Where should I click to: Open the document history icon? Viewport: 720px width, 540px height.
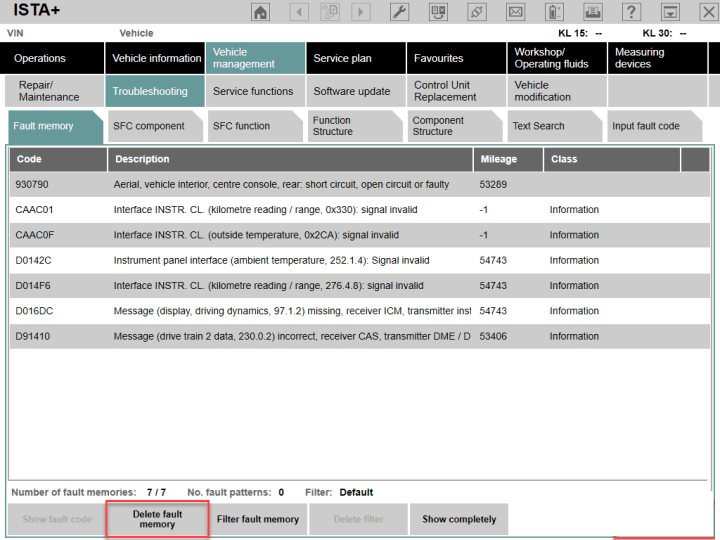pos(330,12)
